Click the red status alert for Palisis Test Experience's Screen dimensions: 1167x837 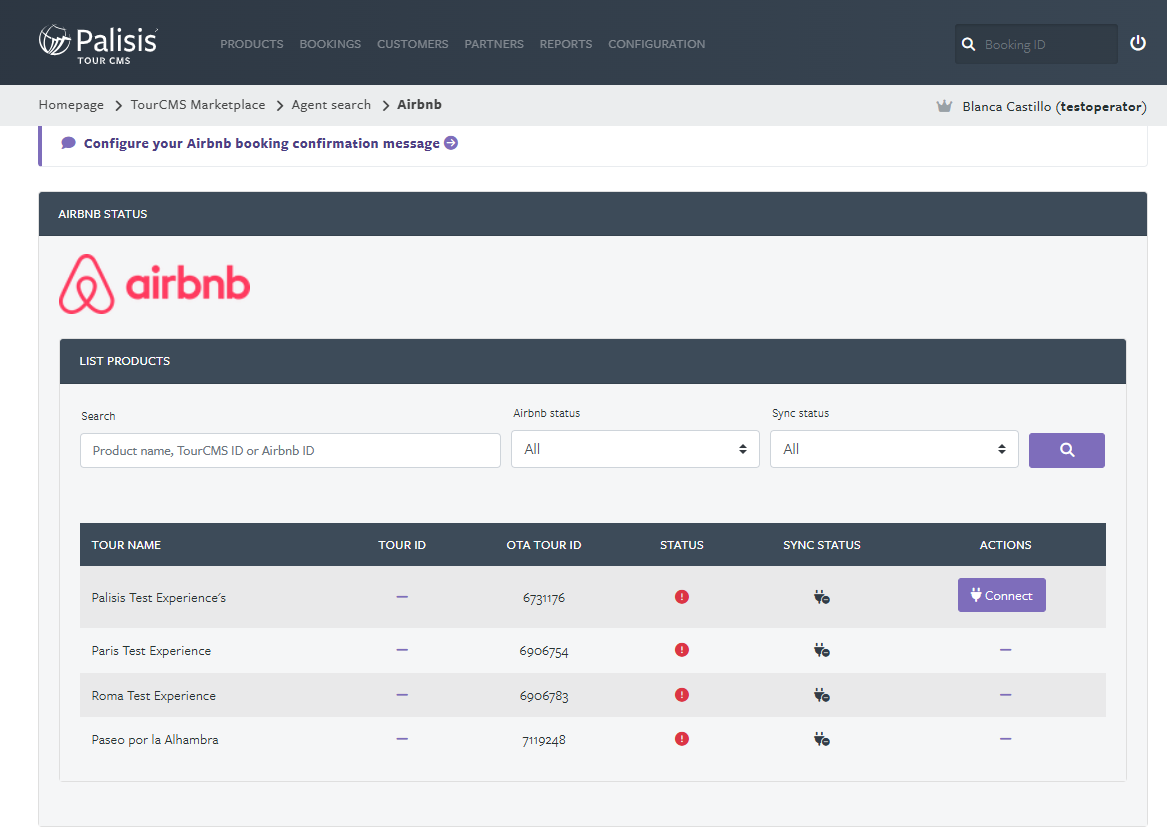(x=682, y=597)
